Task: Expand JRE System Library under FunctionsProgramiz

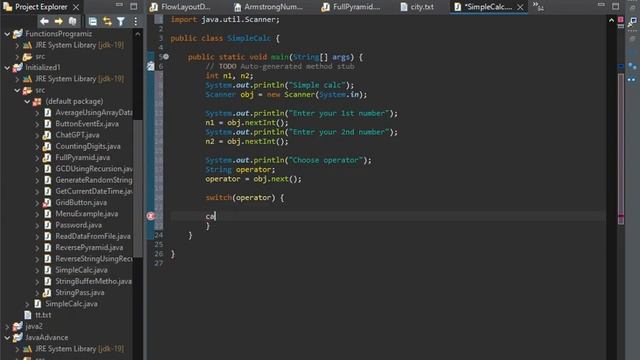Action: point(17,45)
